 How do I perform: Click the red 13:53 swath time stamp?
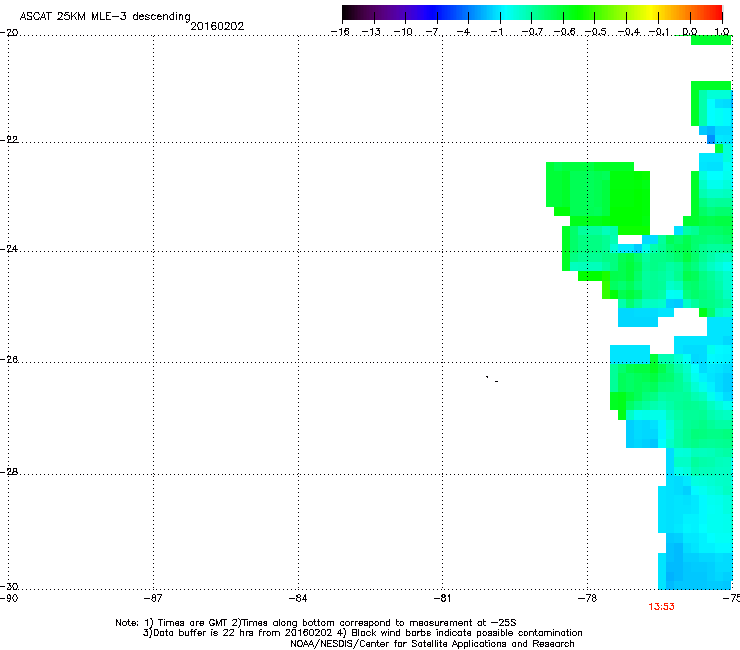pos(661,607)
